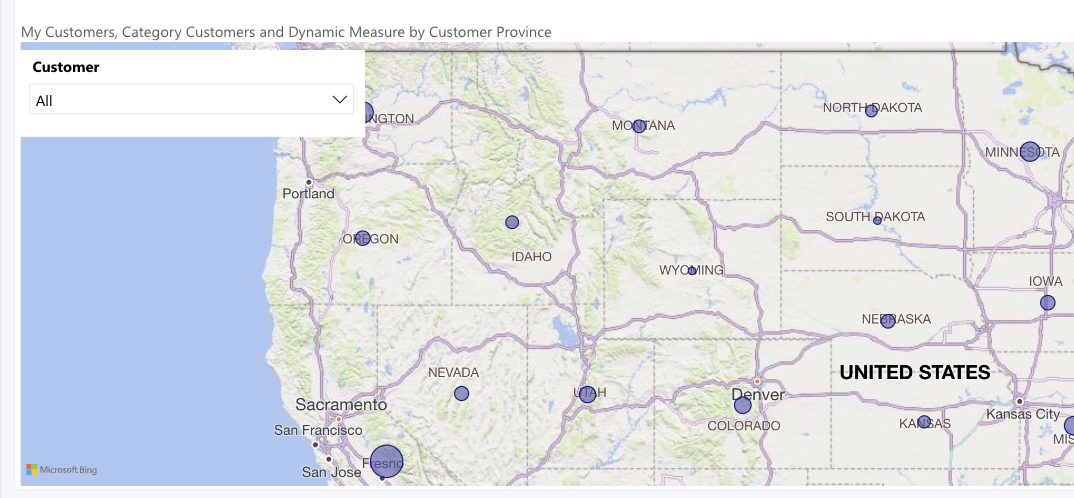
Task: Select the North Dakota data bubble
Action: coord(871,111)
